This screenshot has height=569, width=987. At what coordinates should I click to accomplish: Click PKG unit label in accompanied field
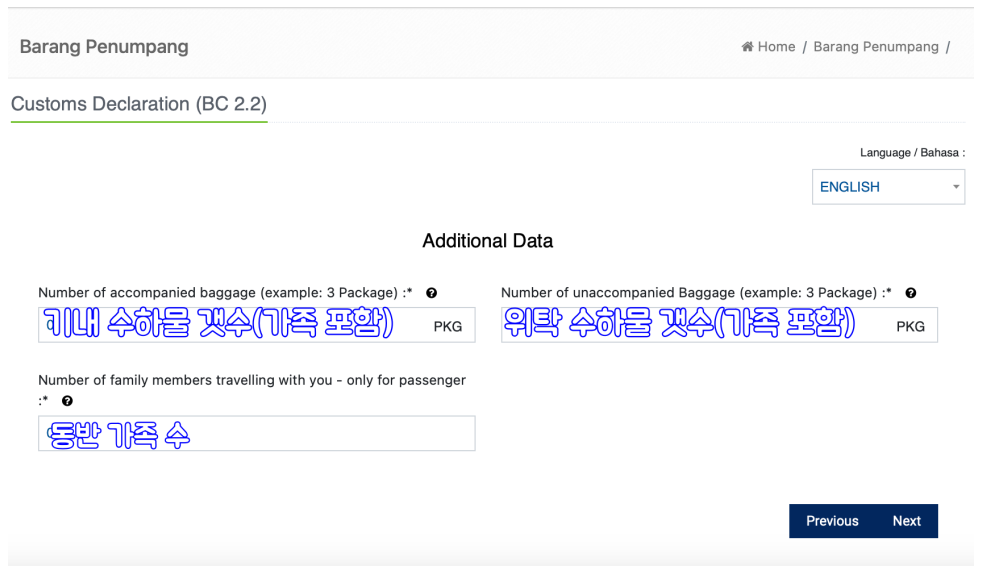click(448, 326)
